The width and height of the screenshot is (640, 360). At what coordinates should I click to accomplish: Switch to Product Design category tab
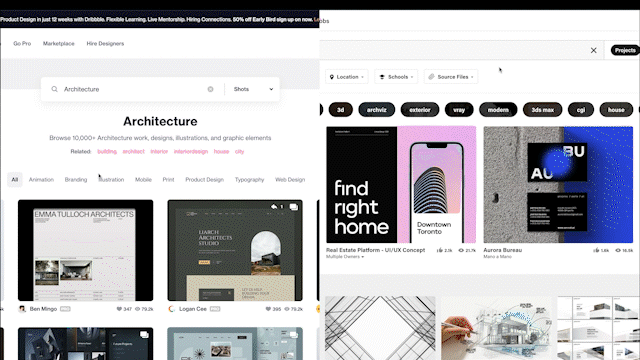[x=204, y=180]
